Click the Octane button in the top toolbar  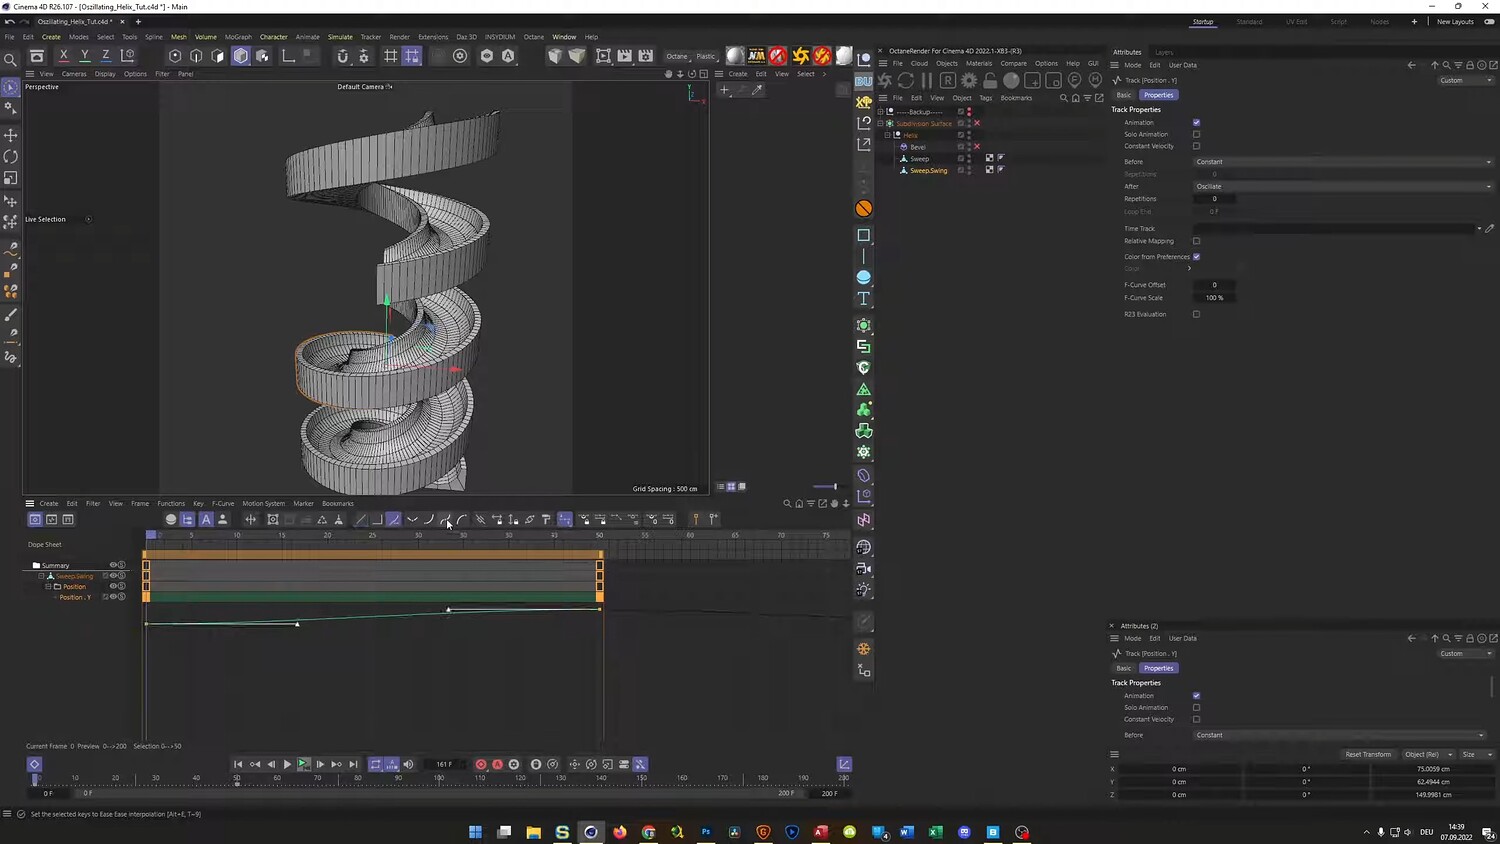(677, 56)
